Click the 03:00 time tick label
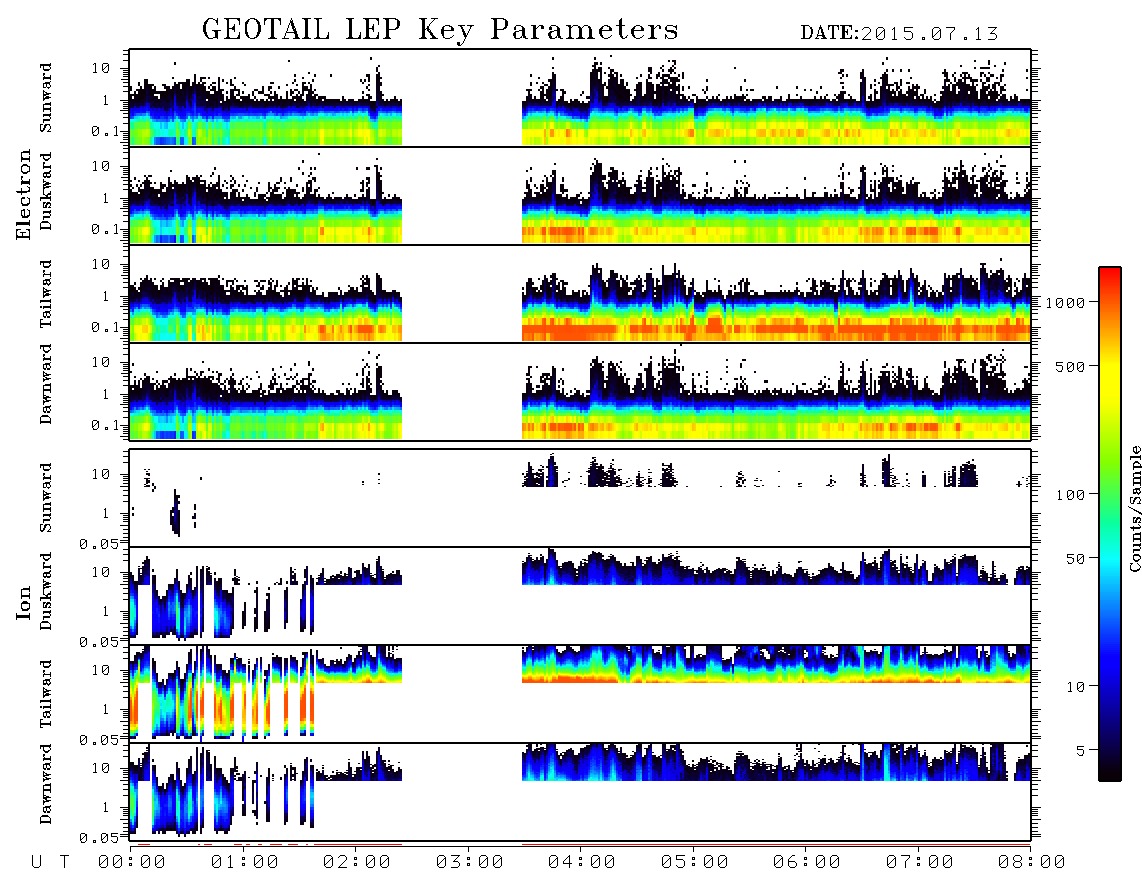1142x880 pixels. pyautogui.click(x=470, y=863)
